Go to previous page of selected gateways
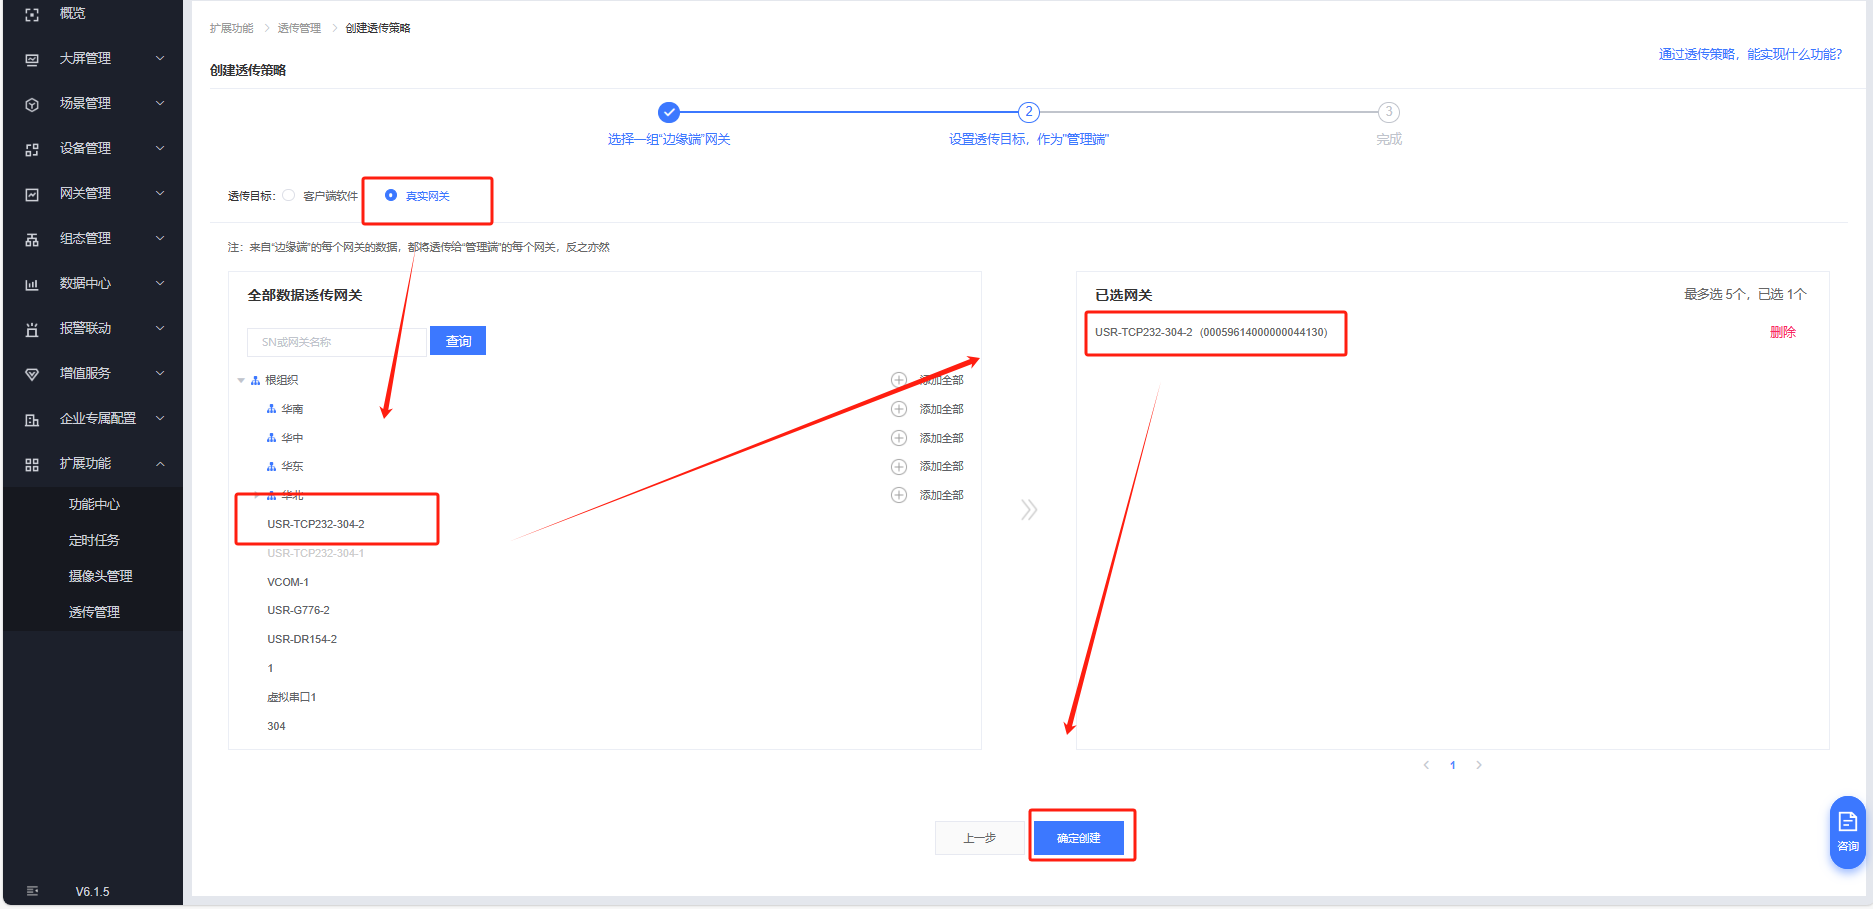 click(x=1426, y=765)
